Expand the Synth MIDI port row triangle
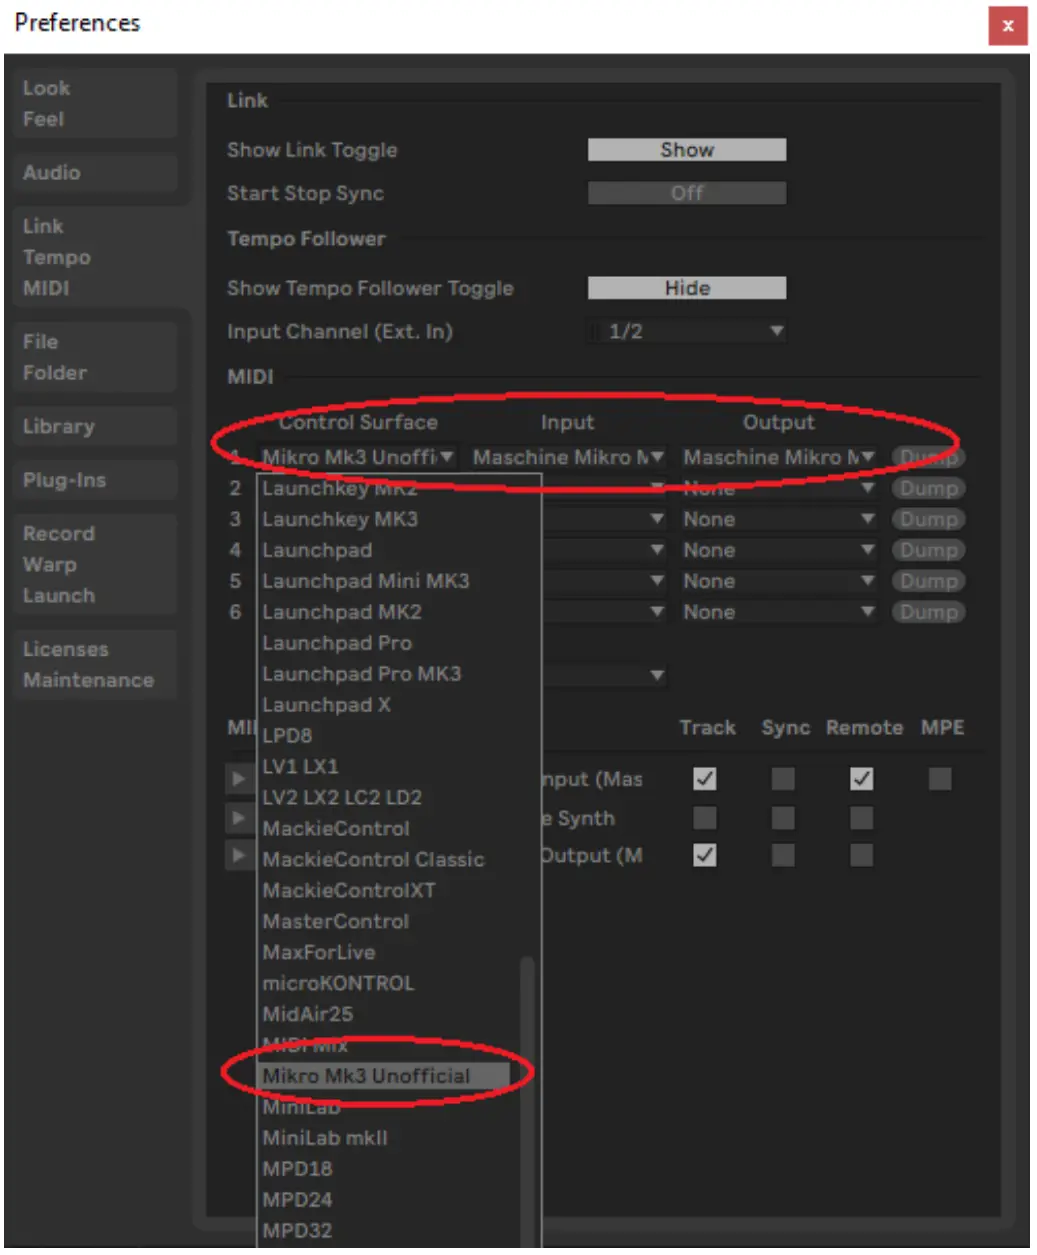1037x1255 pixels. click(238, 819)
